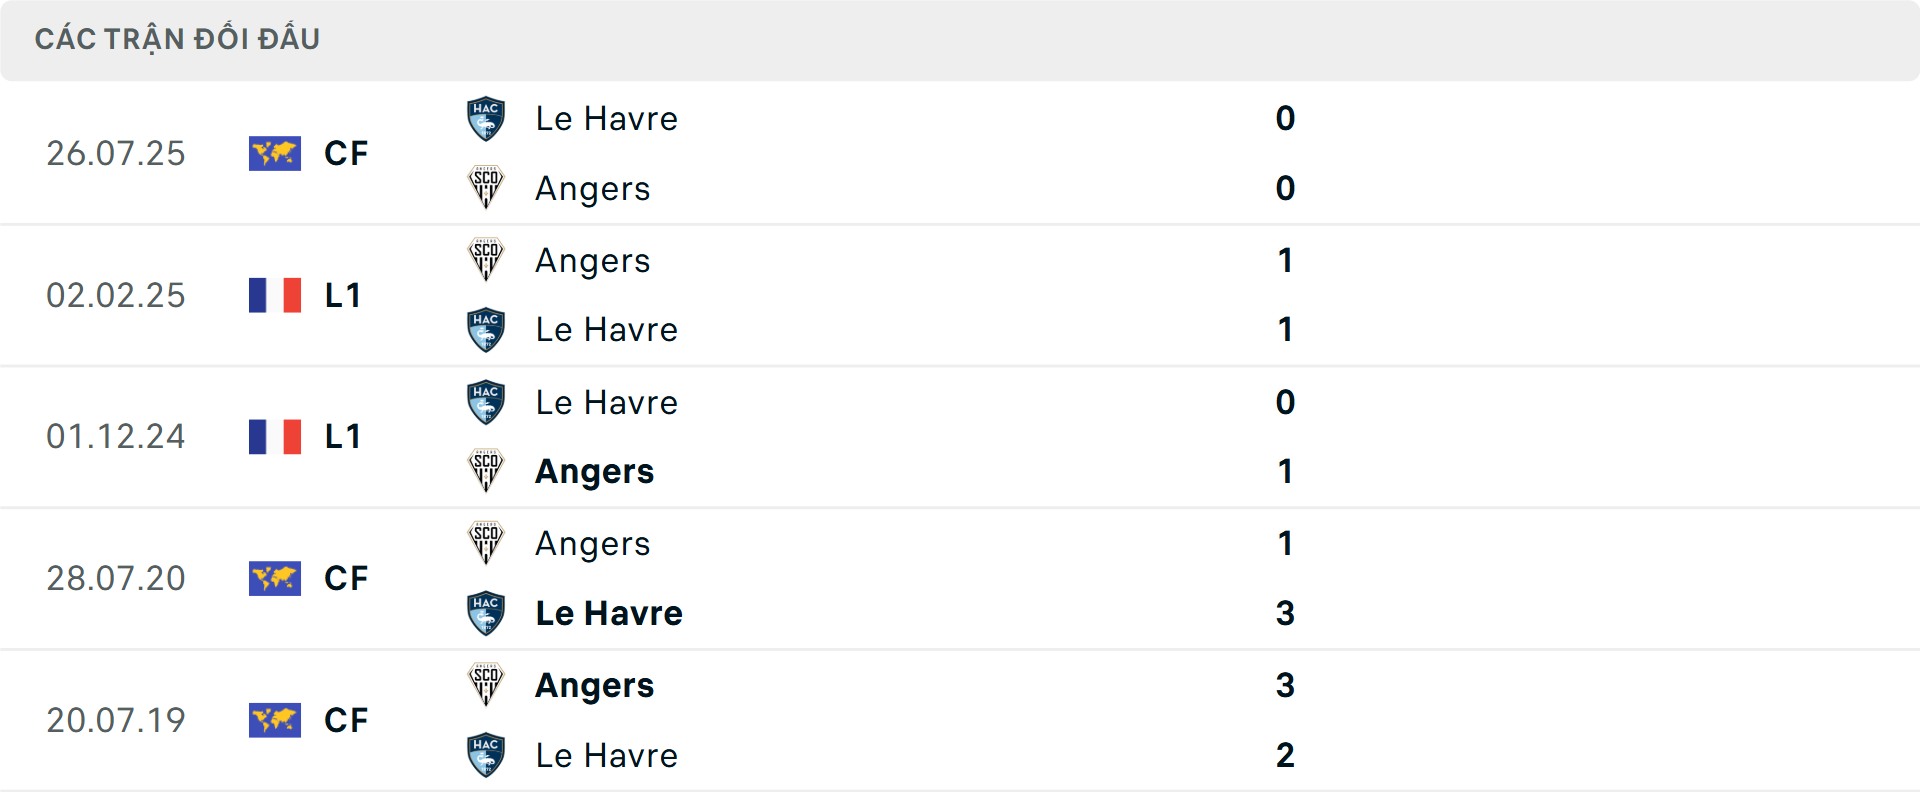Click the bold Angers name in 01.12.24 match
Image resolution: width=1920 pixels, height=792 pixels.
(594, 471)
